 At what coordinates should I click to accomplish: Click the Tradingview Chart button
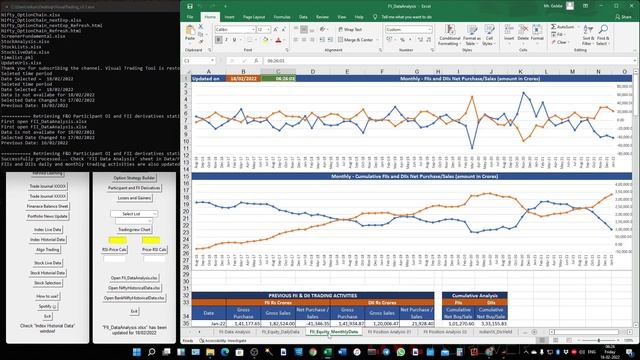(x=134, y=230)
